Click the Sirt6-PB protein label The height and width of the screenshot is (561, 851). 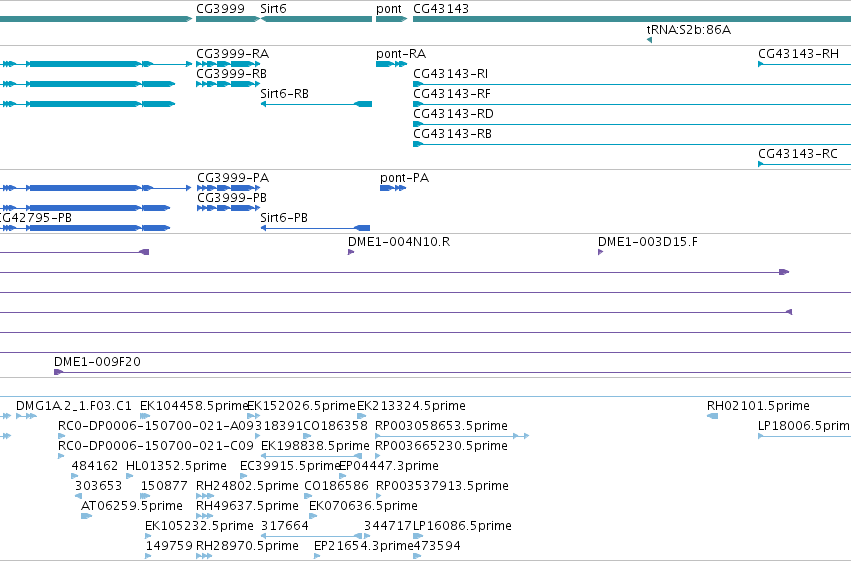tap(284, 218)
